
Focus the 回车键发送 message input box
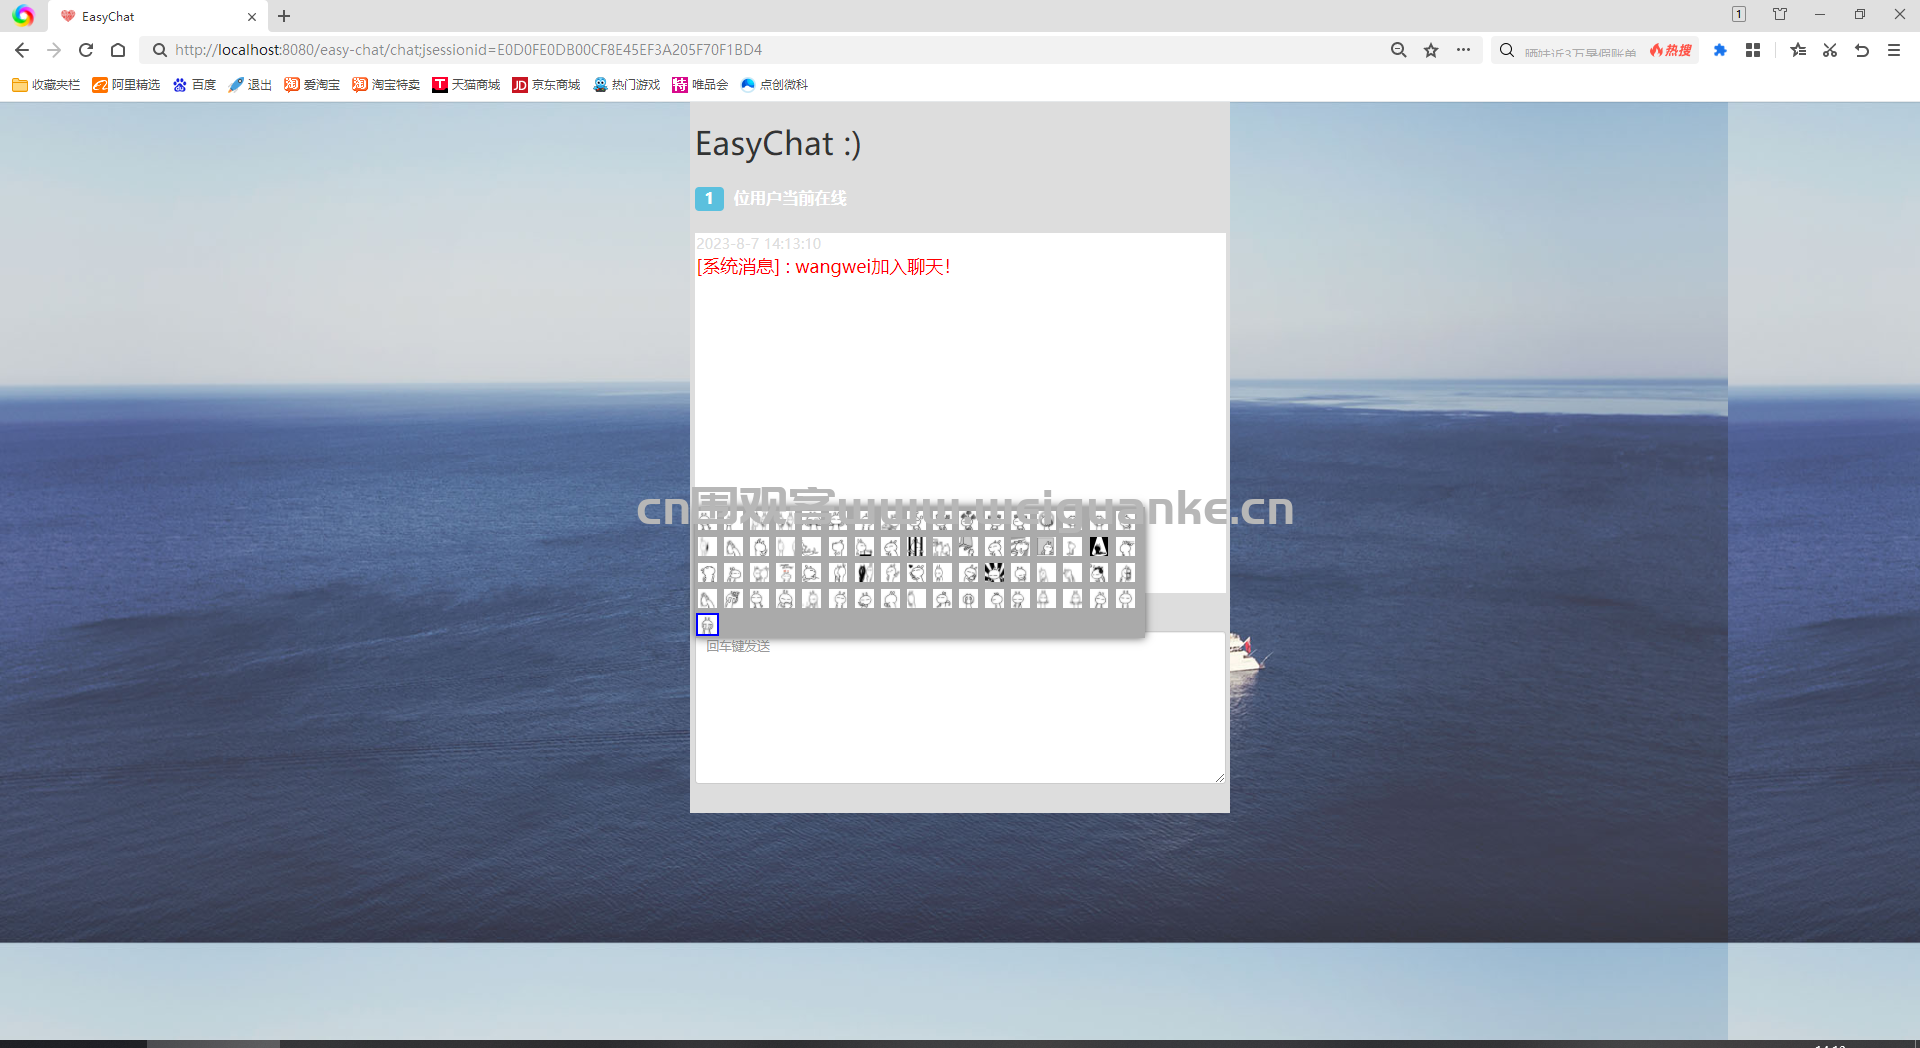(960, 707)
